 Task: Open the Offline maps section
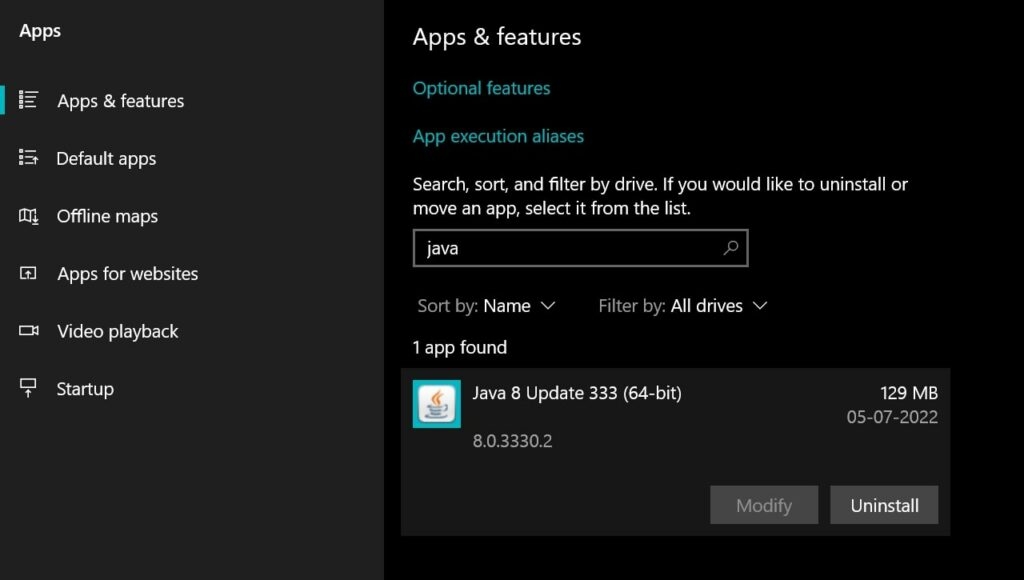[107, 216]
